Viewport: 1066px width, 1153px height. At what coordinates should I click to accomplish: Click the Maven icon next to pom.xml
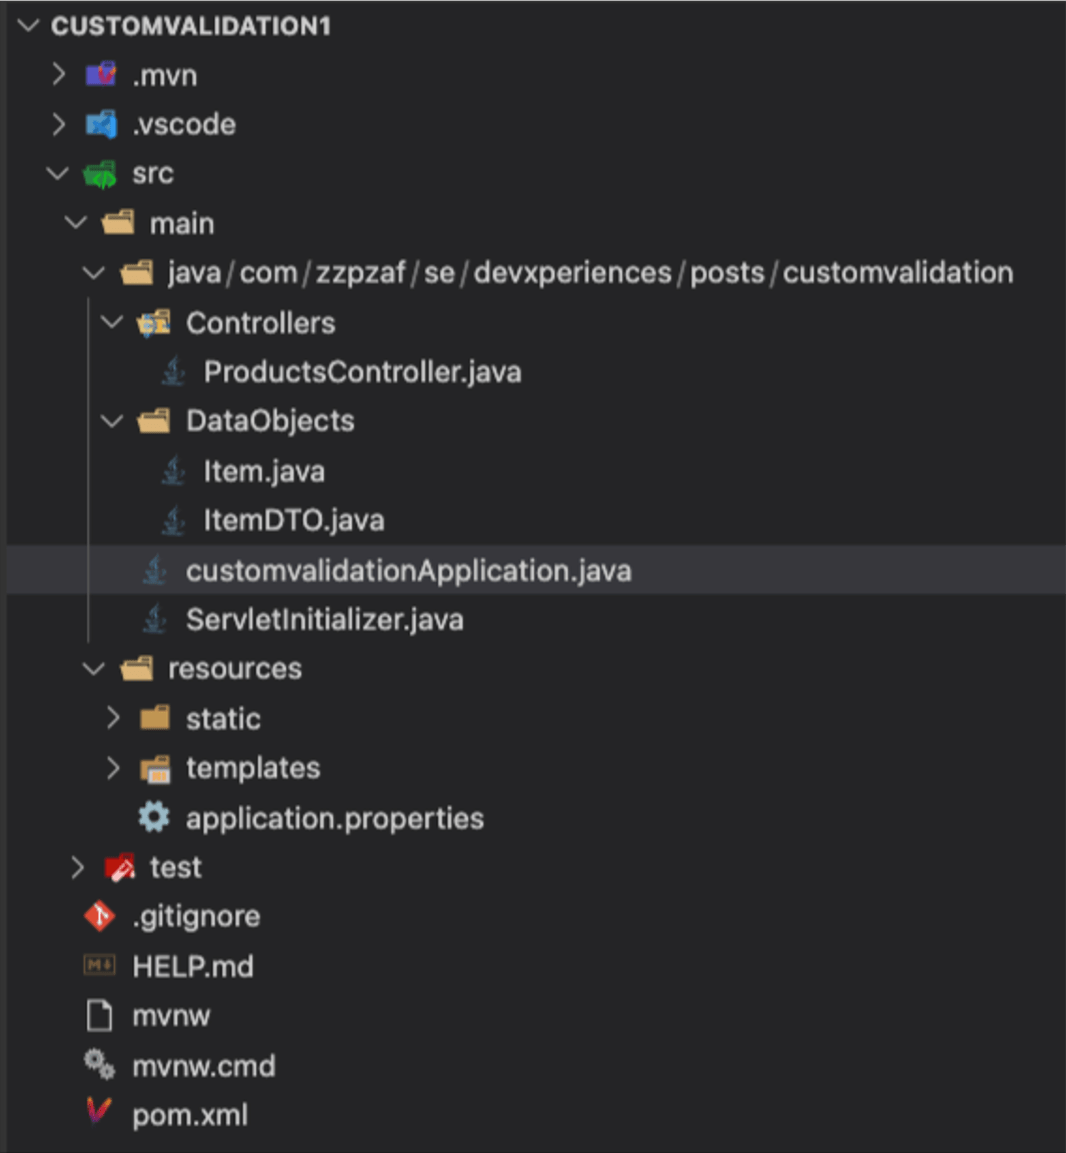[x=100, y=1115]
